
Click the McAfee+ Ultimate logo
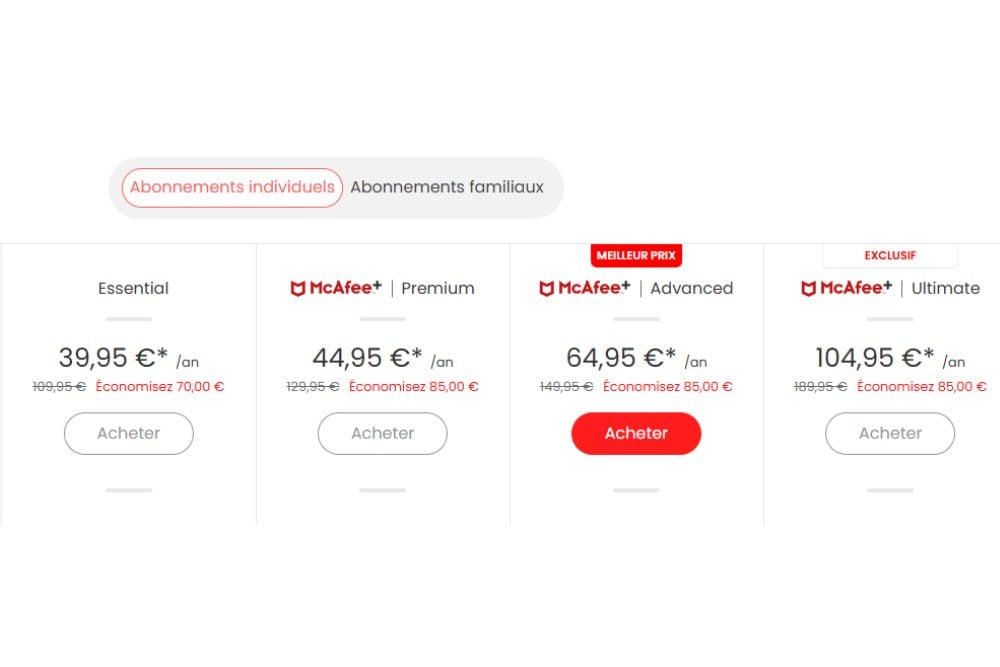[x=845, y=288]
